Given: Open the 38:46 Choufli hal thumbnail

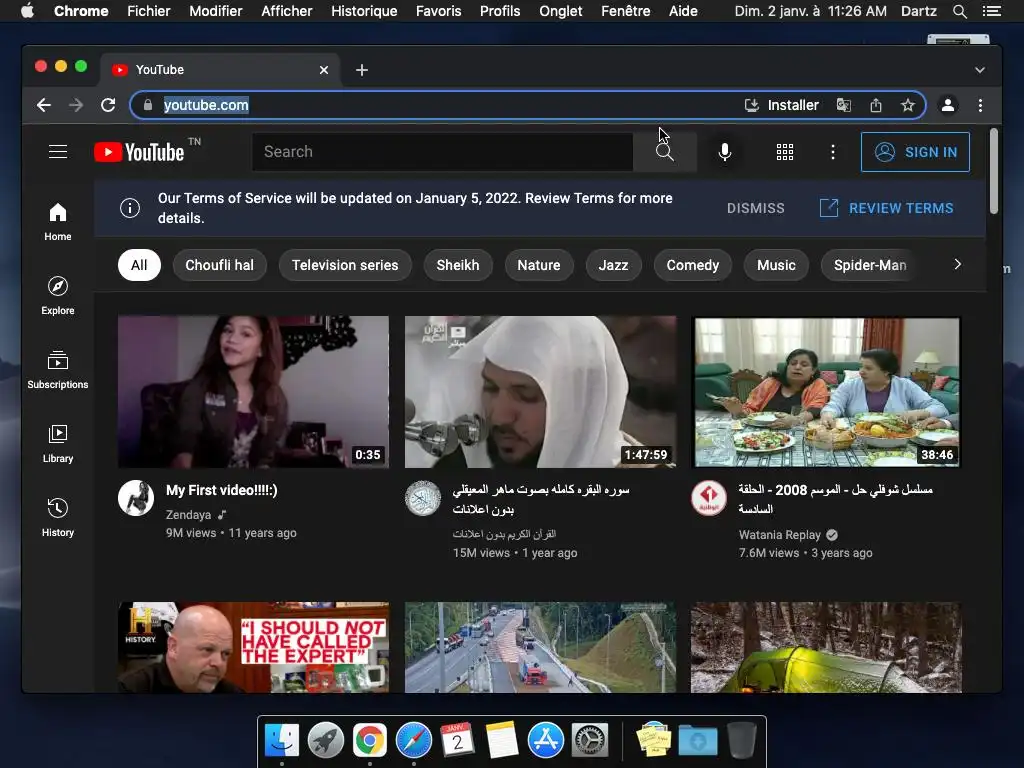Looking at the screenshot, I should [827, 392].
